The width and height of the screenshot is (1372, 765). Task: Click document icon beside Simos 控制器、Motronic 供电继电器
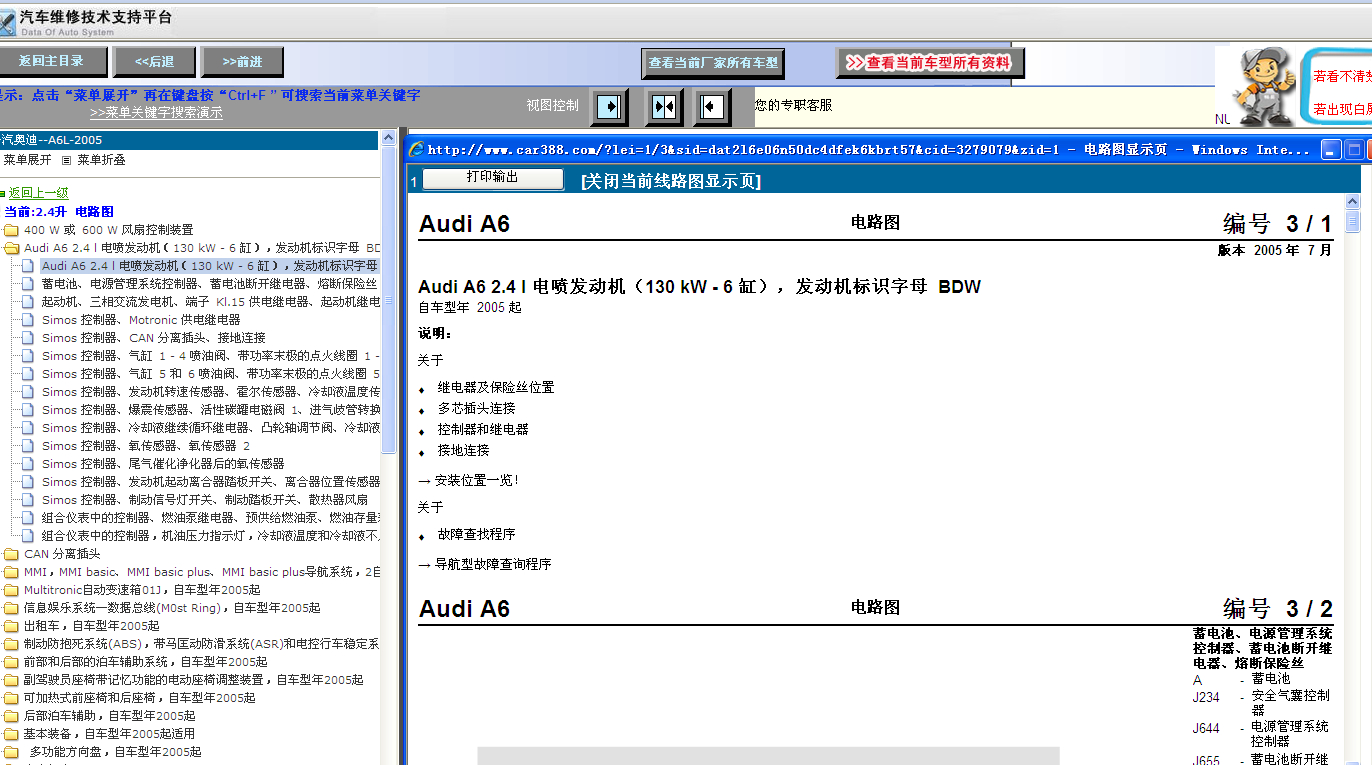click(x=29, y=320)
